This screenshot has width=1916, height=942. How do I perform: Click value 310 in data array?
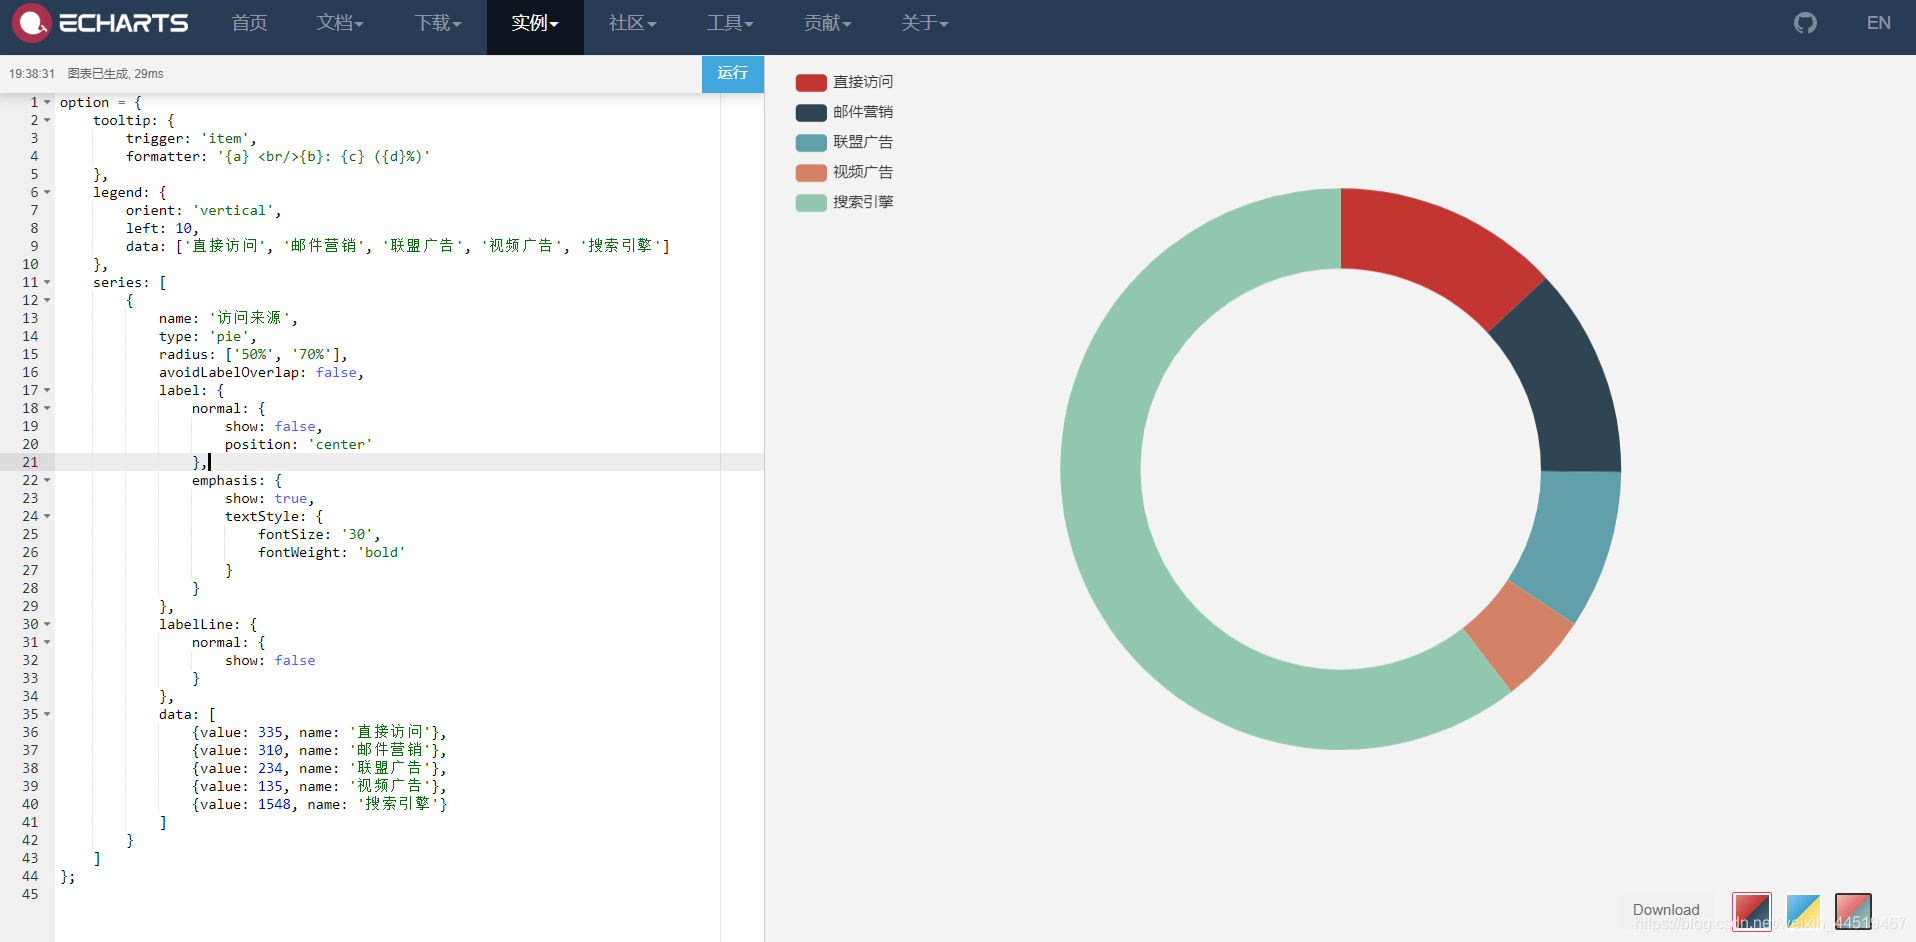point(270,750)
